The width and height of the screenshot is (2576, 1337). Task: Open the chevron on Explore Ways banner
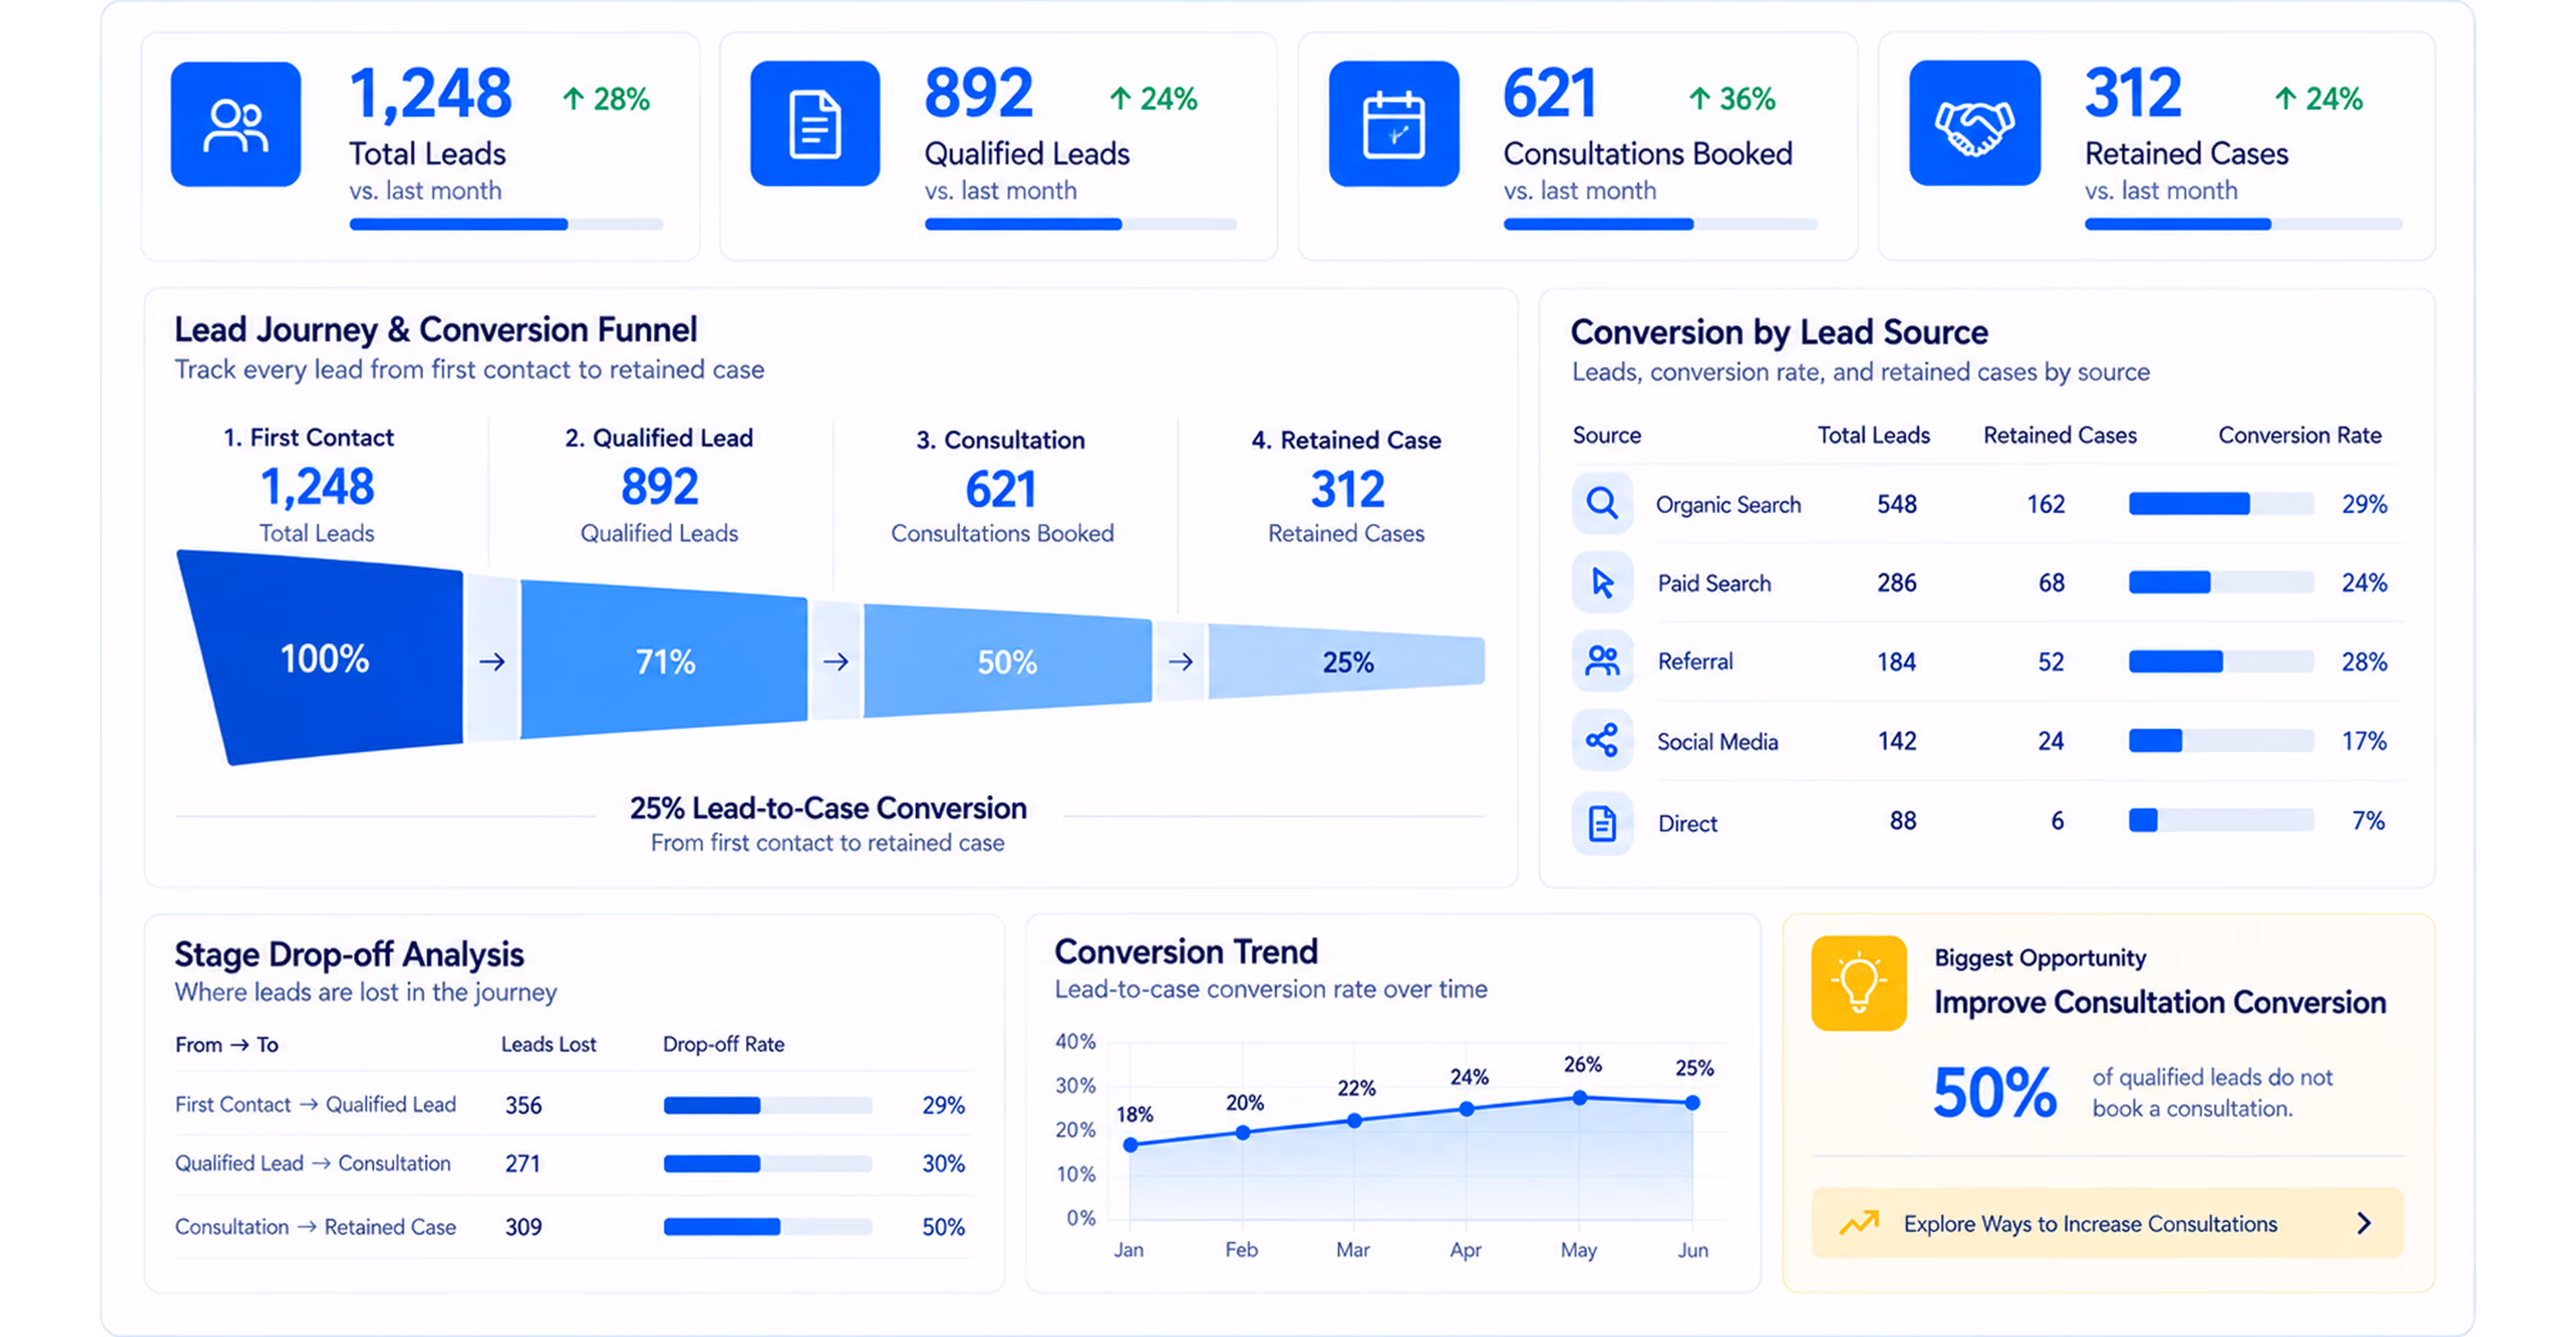(2364, 1223)
